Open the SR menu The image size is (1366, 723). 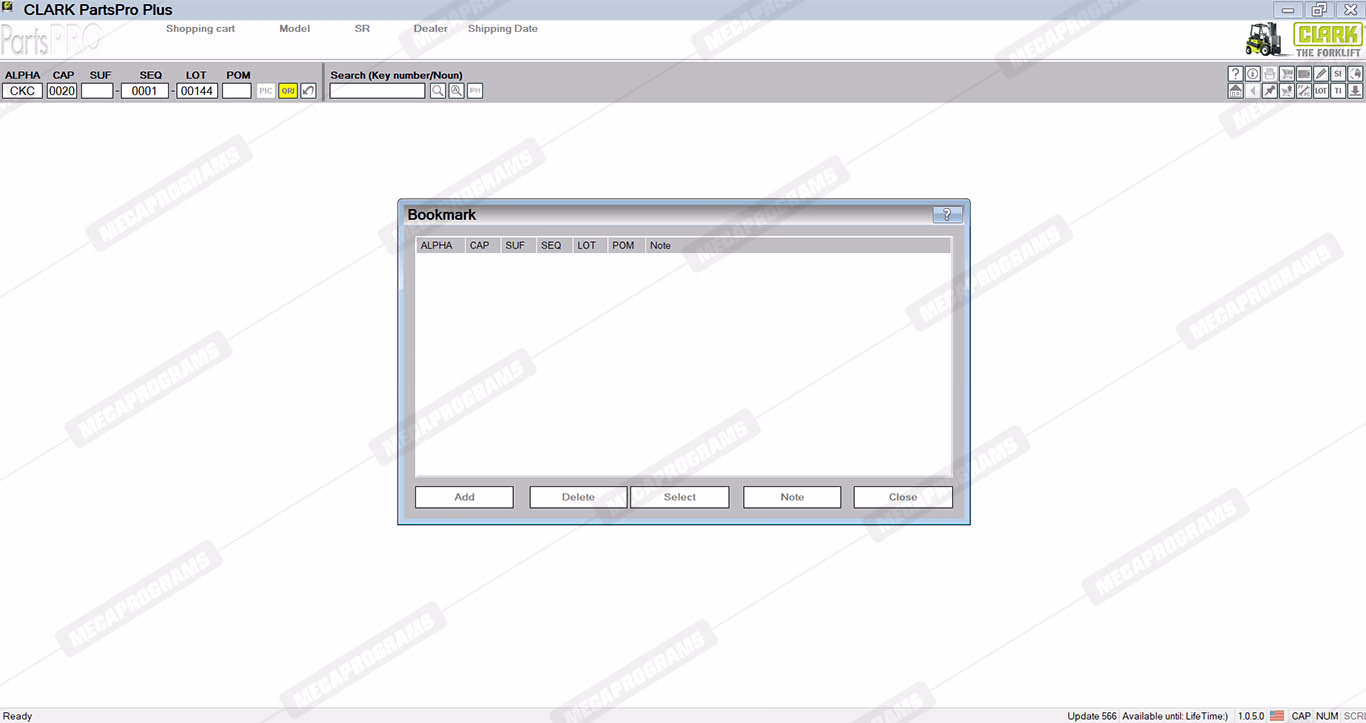[x=362, y=29]
